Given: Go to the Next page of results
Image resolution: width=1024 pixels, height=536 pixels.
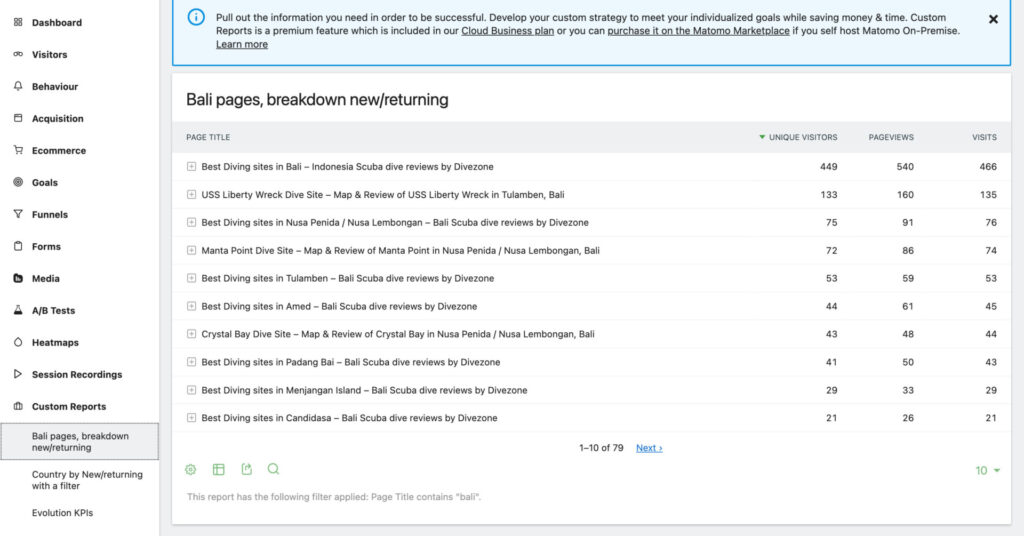Looking at the screenshot, I should pos(649,448).
